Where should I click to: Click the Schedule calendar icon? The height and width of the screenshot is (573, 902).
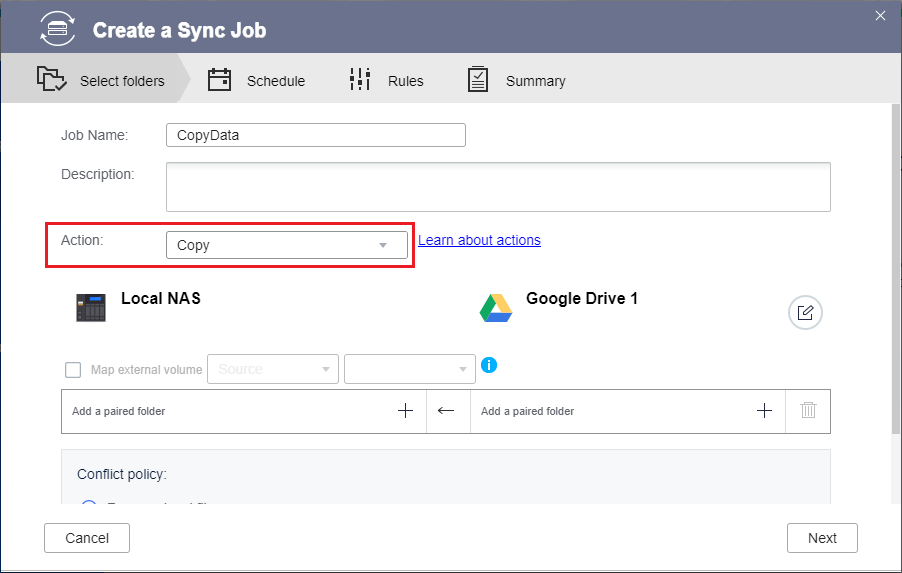point(219,79)
